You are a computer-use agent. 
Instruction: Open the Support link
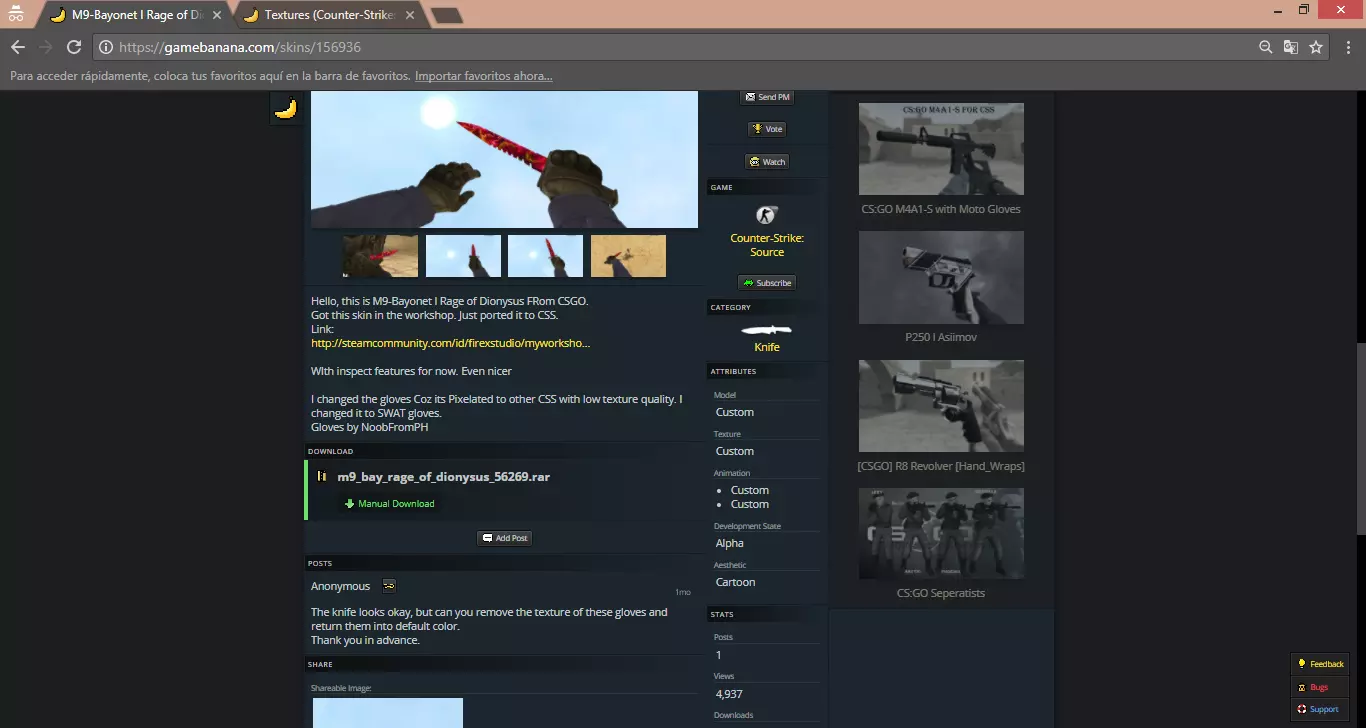(x=1320, y=709)
